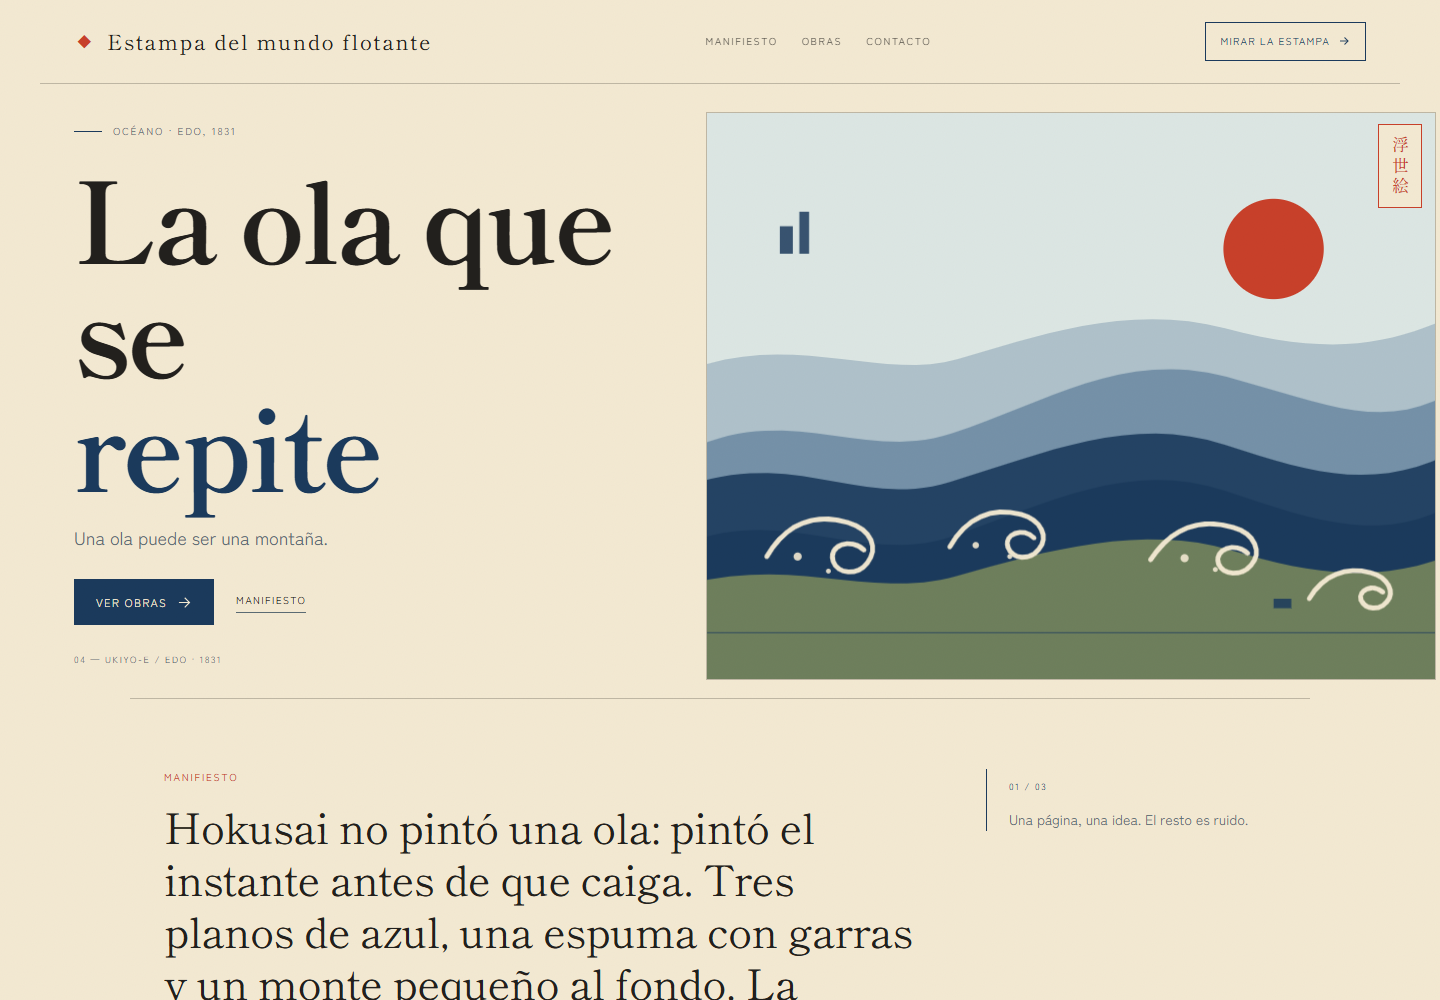This screenshot has height=1000, width=1440.
Task: Click the red sun in the print
Action: tap(1273, 249)
